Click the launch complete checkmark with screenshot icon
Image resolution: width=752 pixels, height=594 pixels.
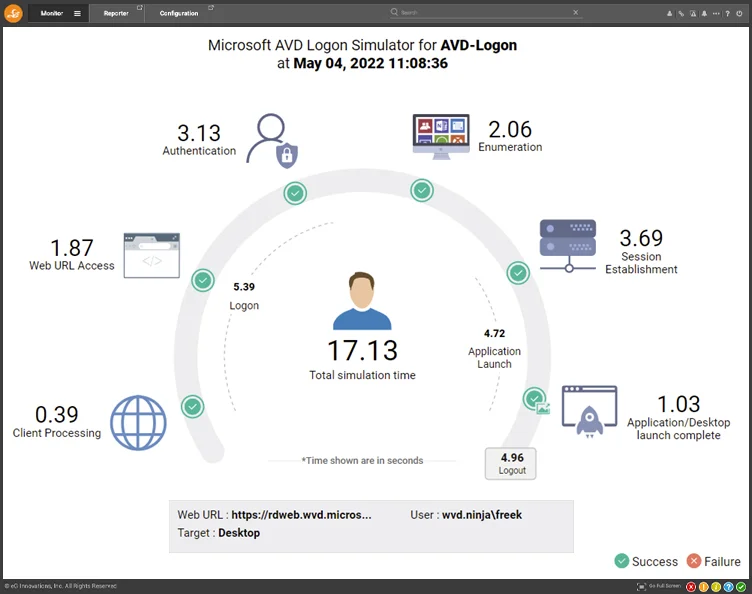(534, 399)
